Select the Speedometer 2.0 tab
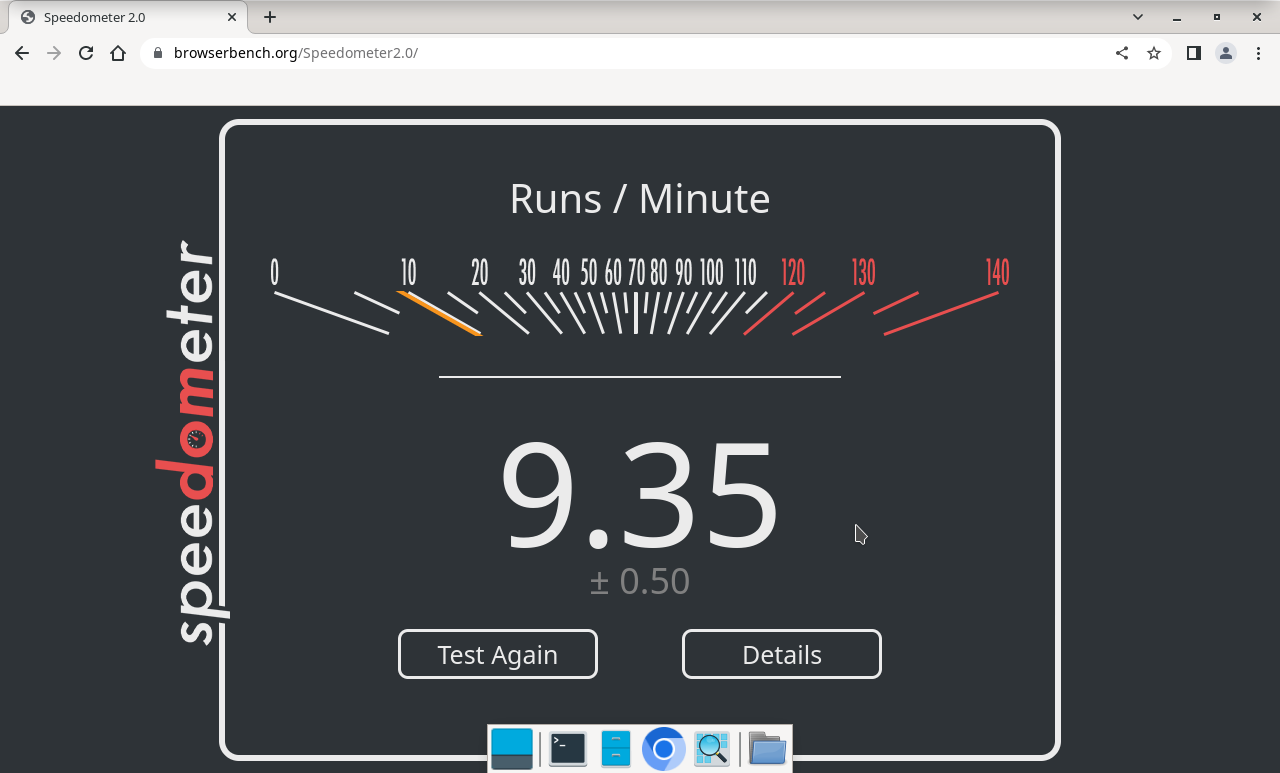Screen dimensions: 1280x773 [128, 17]
